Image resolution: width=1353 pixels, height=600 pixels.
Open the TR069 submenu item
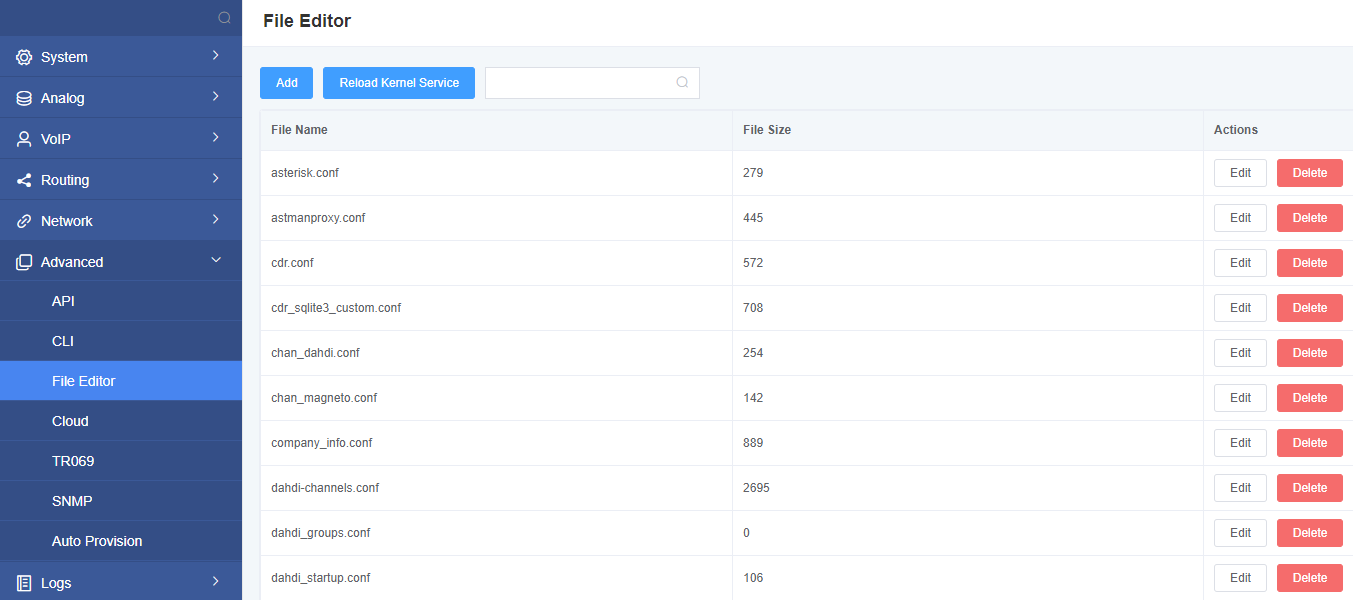(121, 461)
